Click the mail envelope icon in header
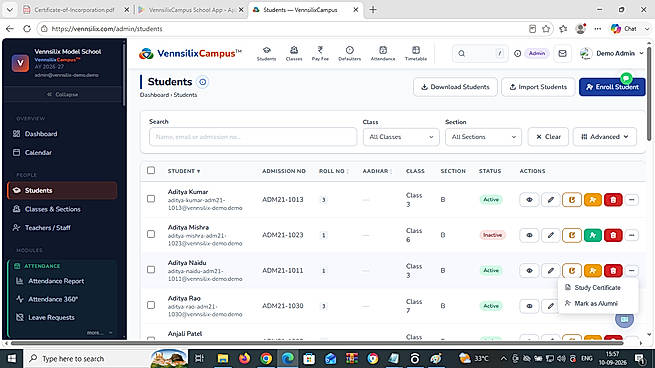The width and height of the screenshot is (655, 368). 562,53
